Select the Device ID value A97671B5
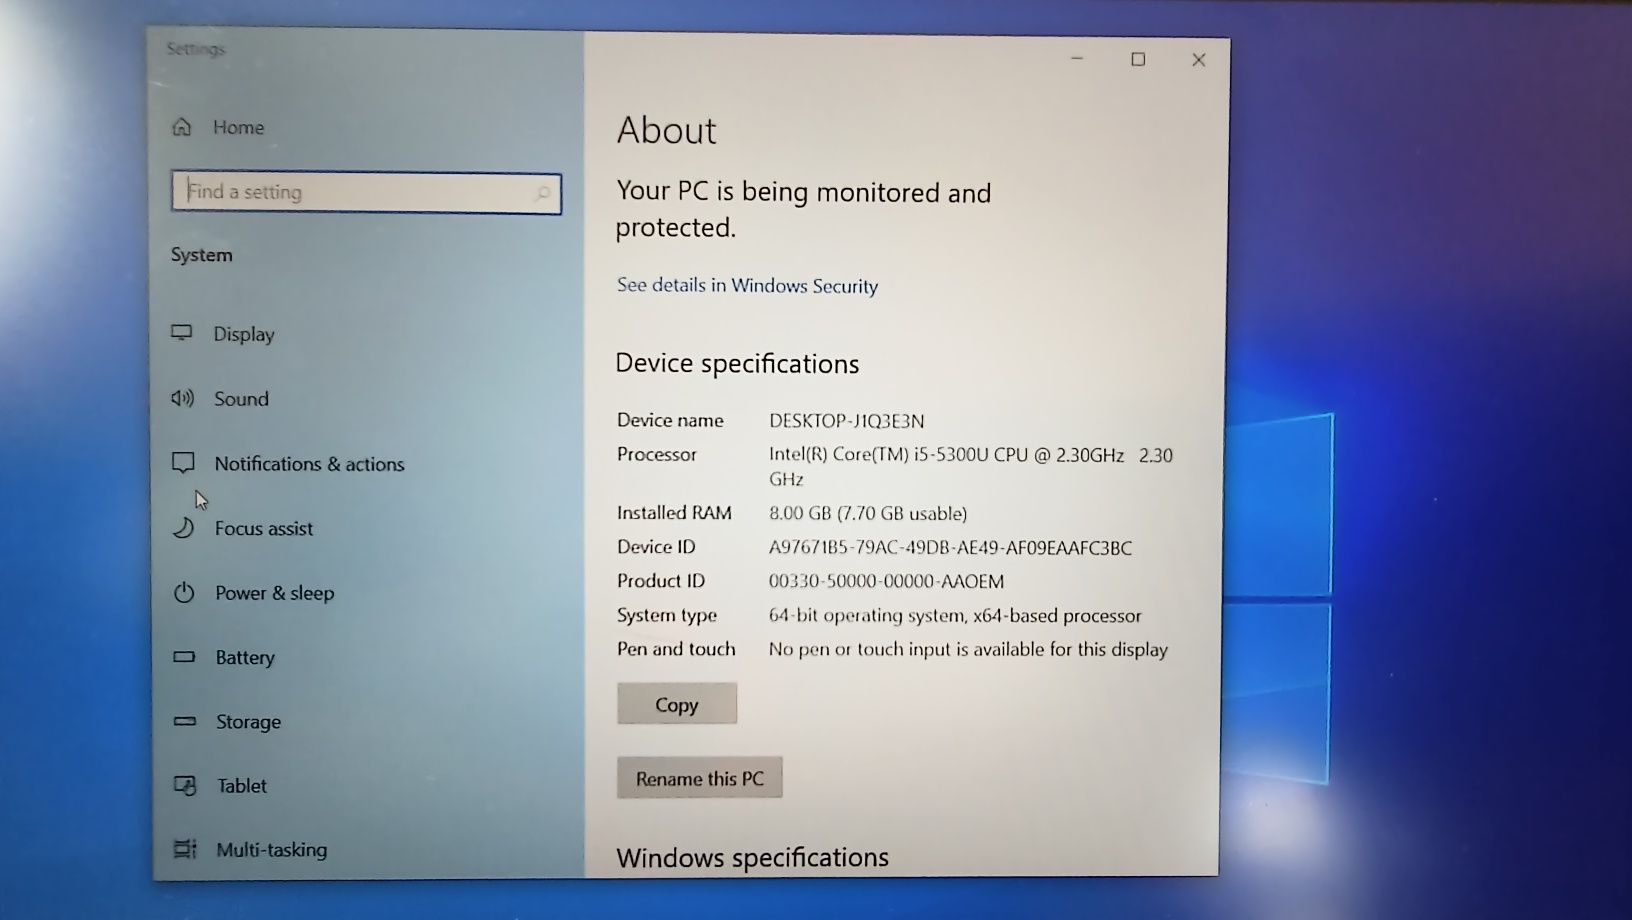This screenshot has width=1632, height=920. pyautogui.click(x=950, y=548)
